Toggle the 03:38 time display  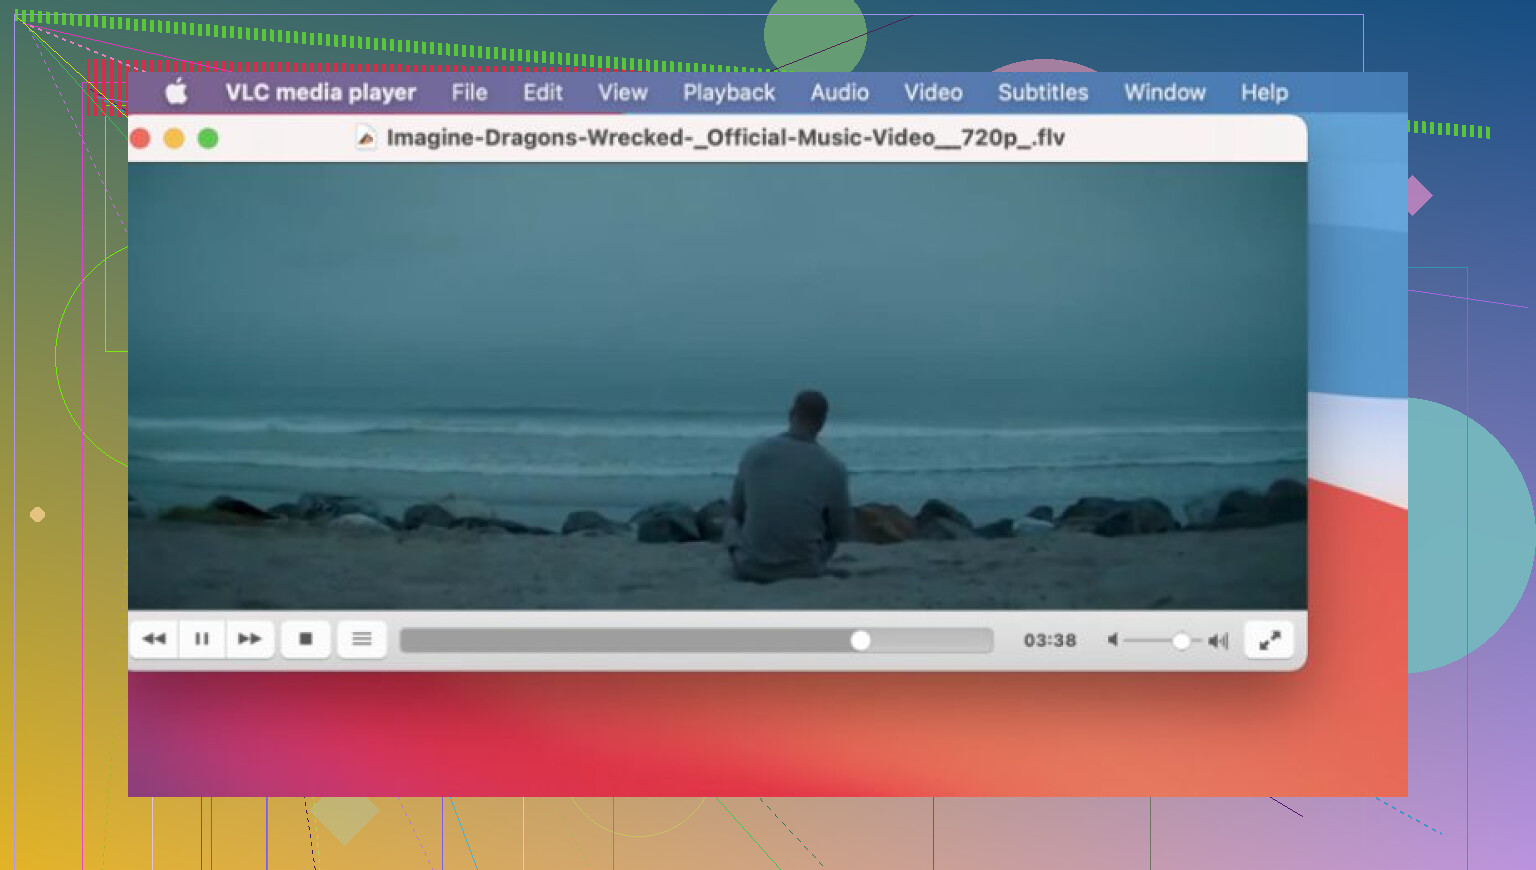(x=1050, y=640)
